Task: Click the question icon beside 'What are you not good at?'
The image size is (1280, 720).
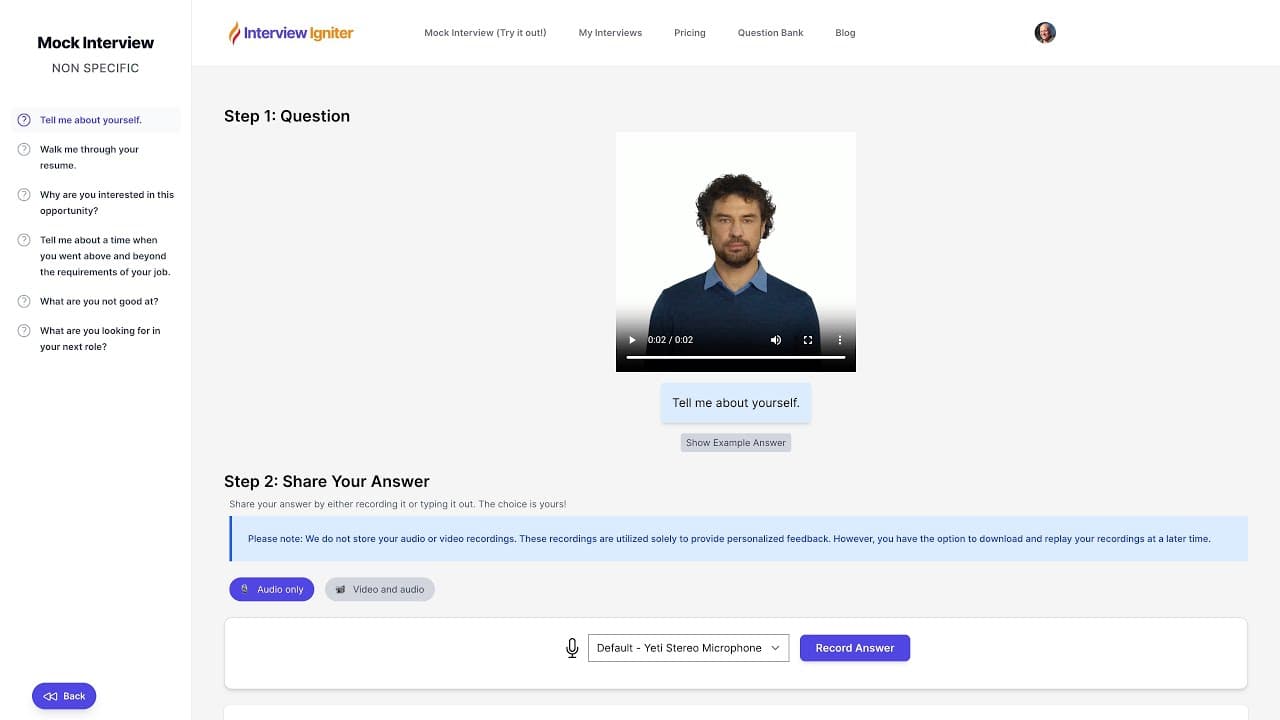Action: click(24, 301)
